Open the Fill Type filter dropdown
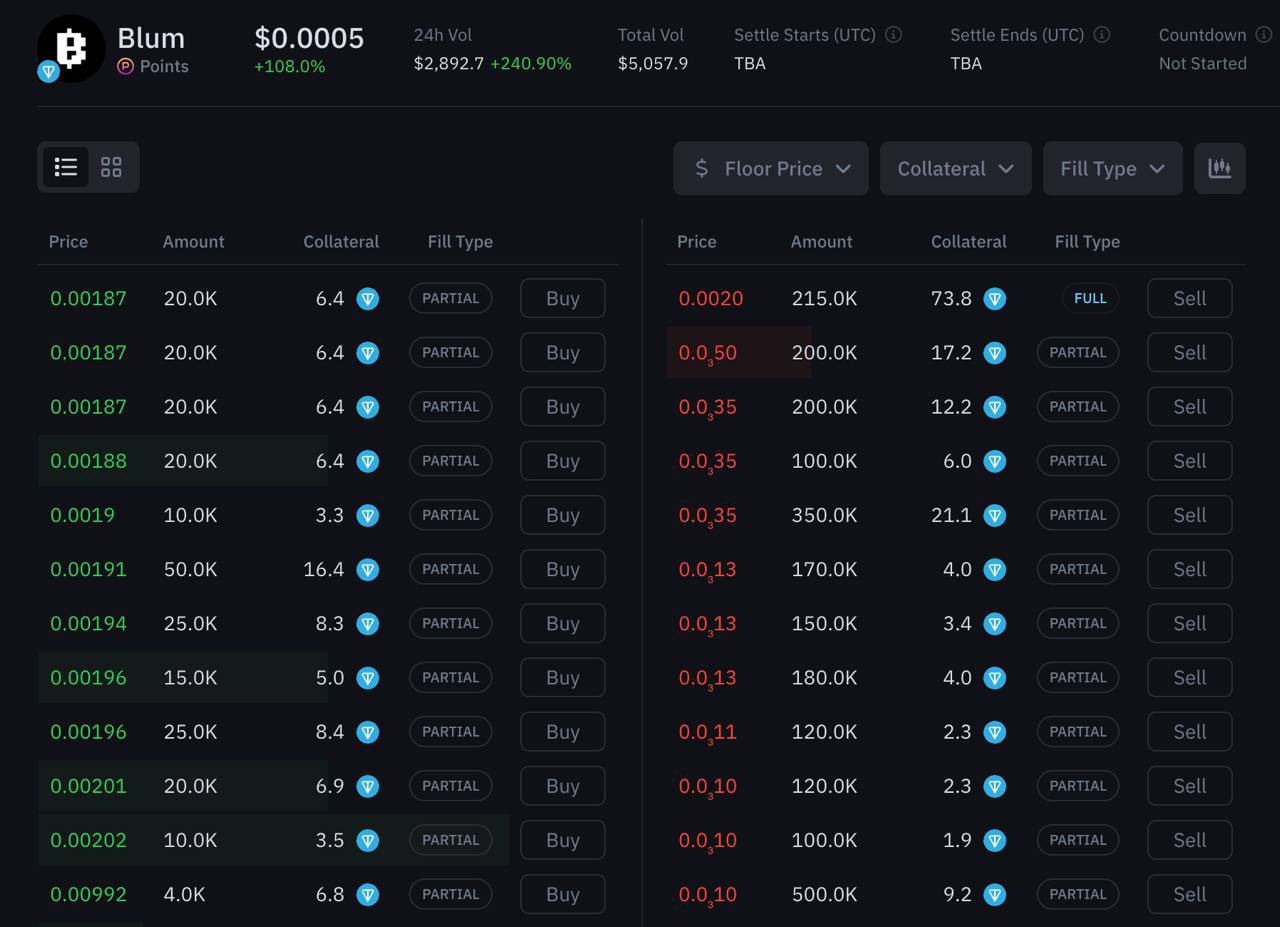This screenshot has height=927, width=1280. point(1112,168)
